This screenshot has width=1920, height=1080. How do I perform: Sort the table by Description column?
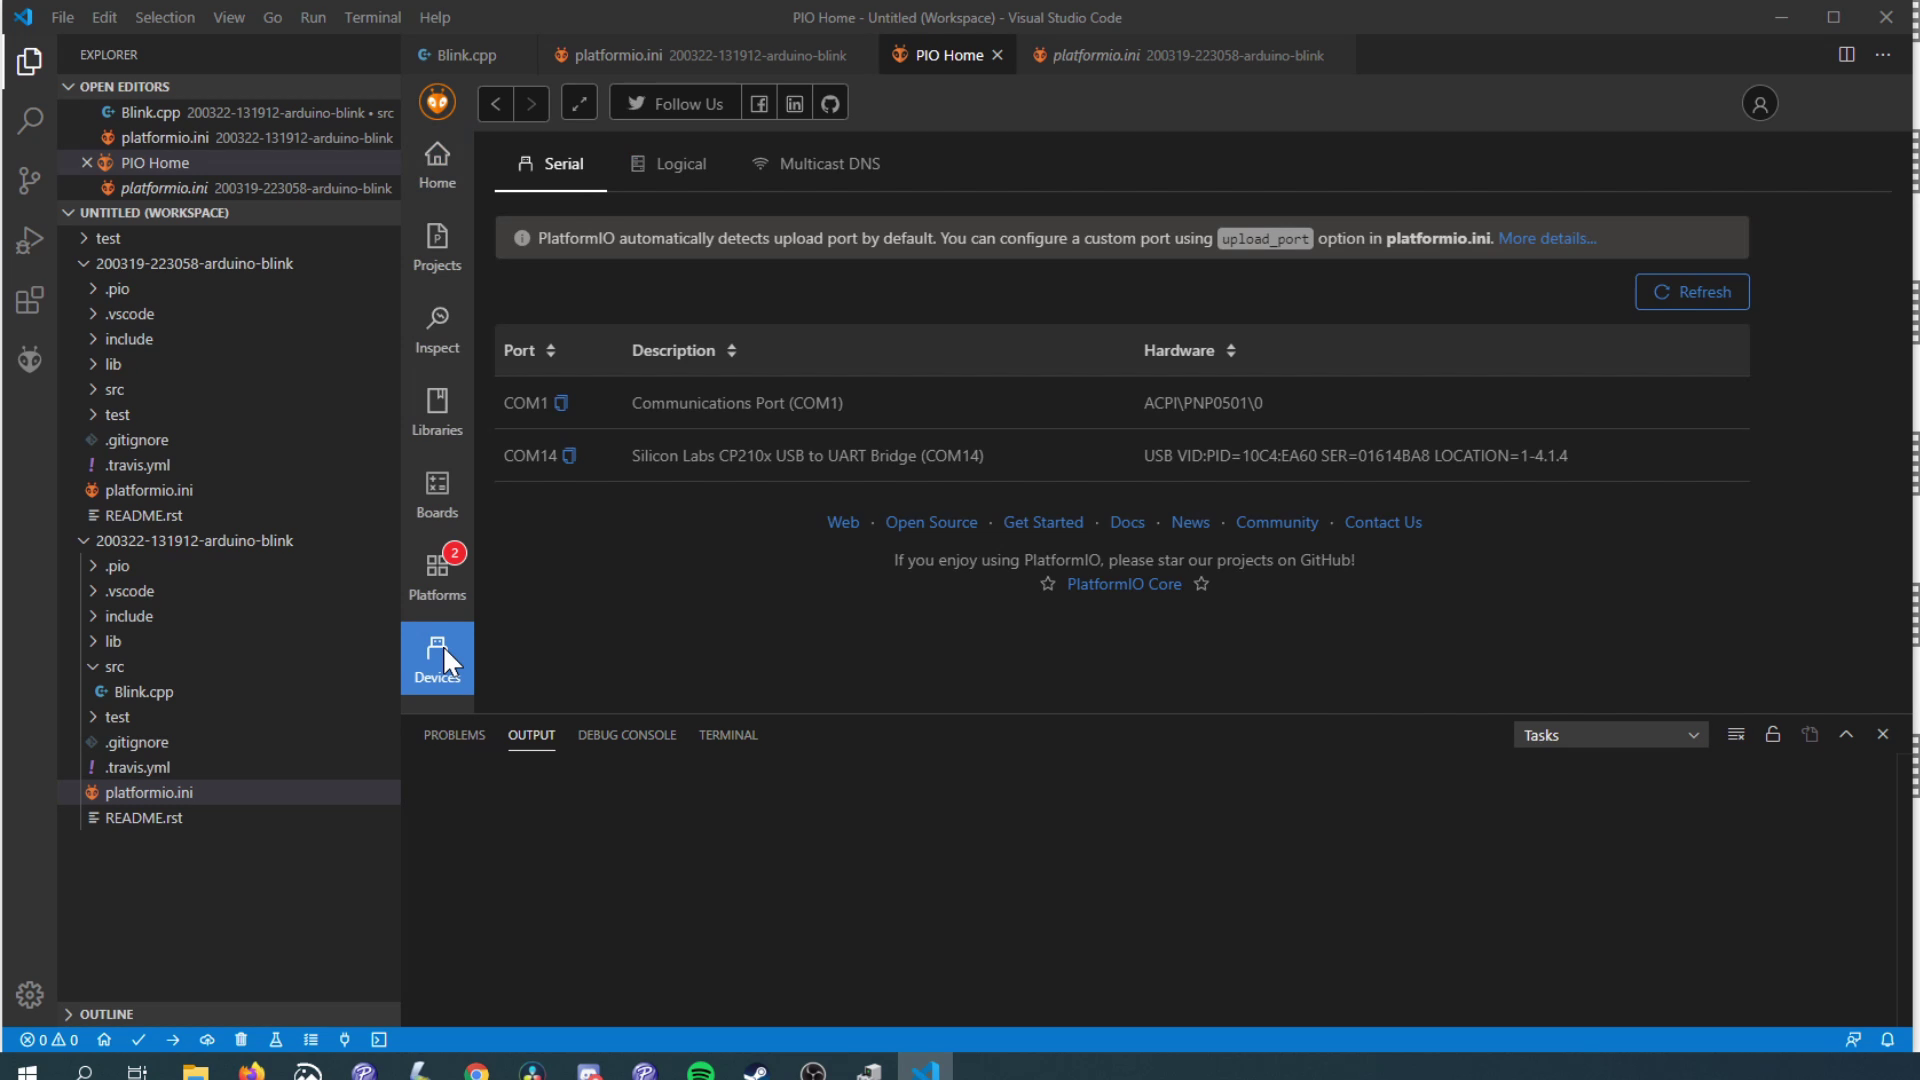(731, 351)
